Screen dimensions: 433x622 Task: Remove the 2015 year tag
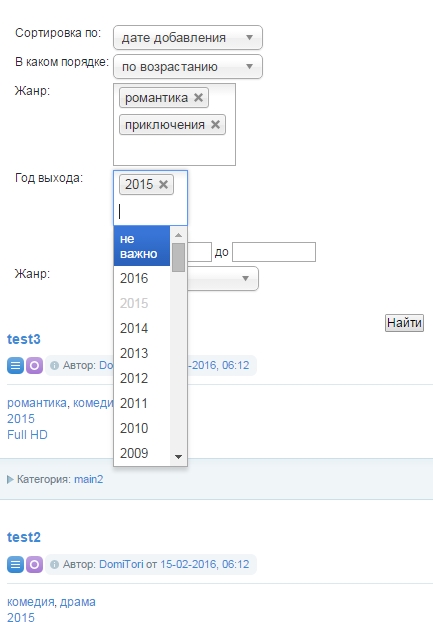pyautogui.click(x=163, y=184)
